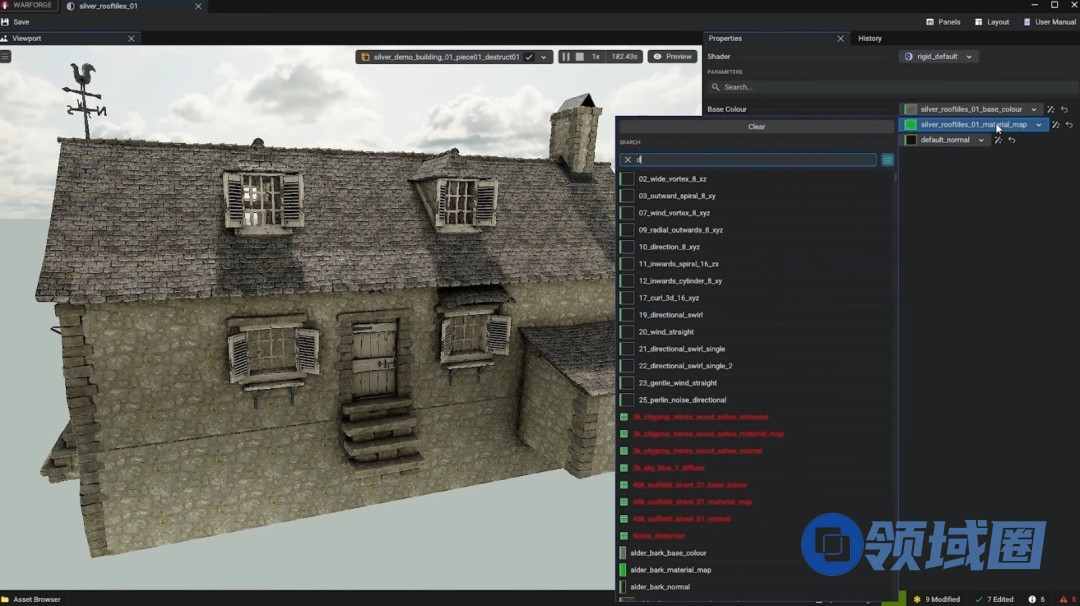Toggle the Preview eye button
1080x606 pixels.
coord(672,57)
